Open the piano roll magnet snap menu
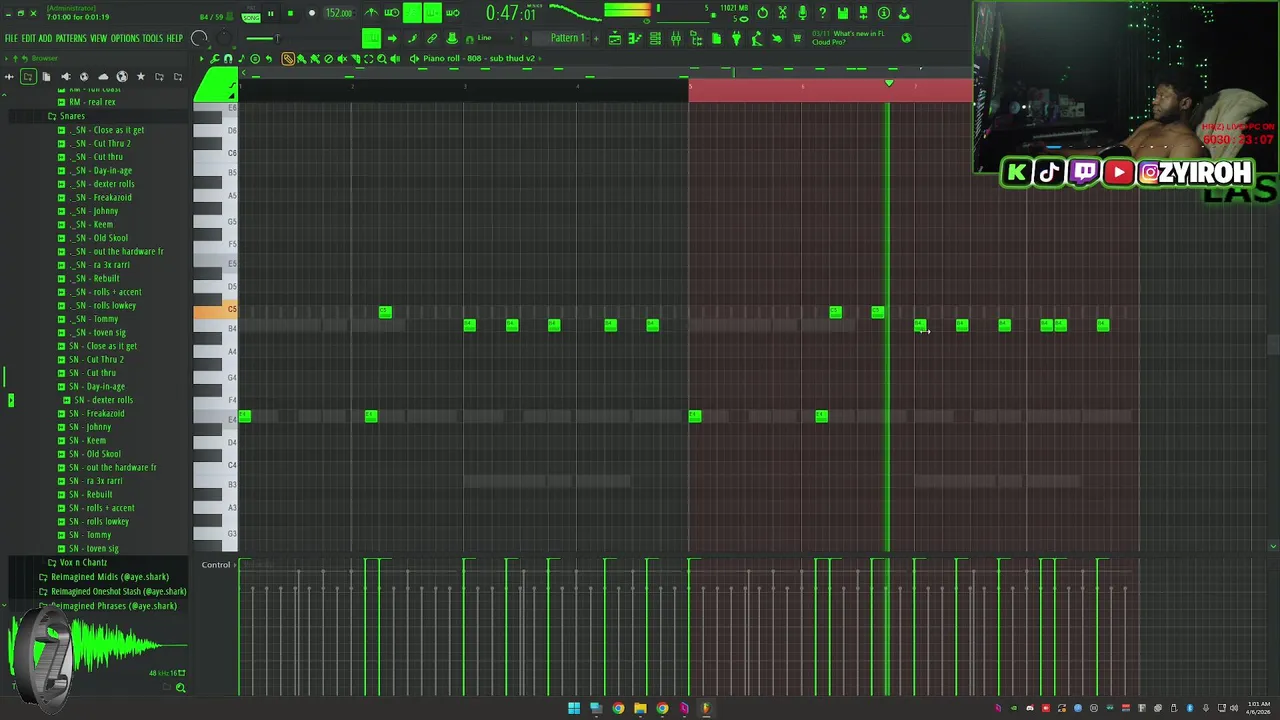 228,58
